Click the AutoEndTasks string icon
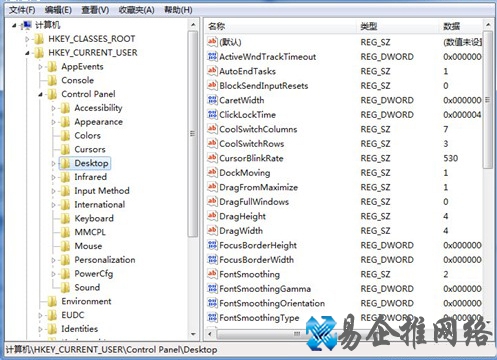Viewport: 497px width, 360px height. pyautogui.click(x=212, y=71)
